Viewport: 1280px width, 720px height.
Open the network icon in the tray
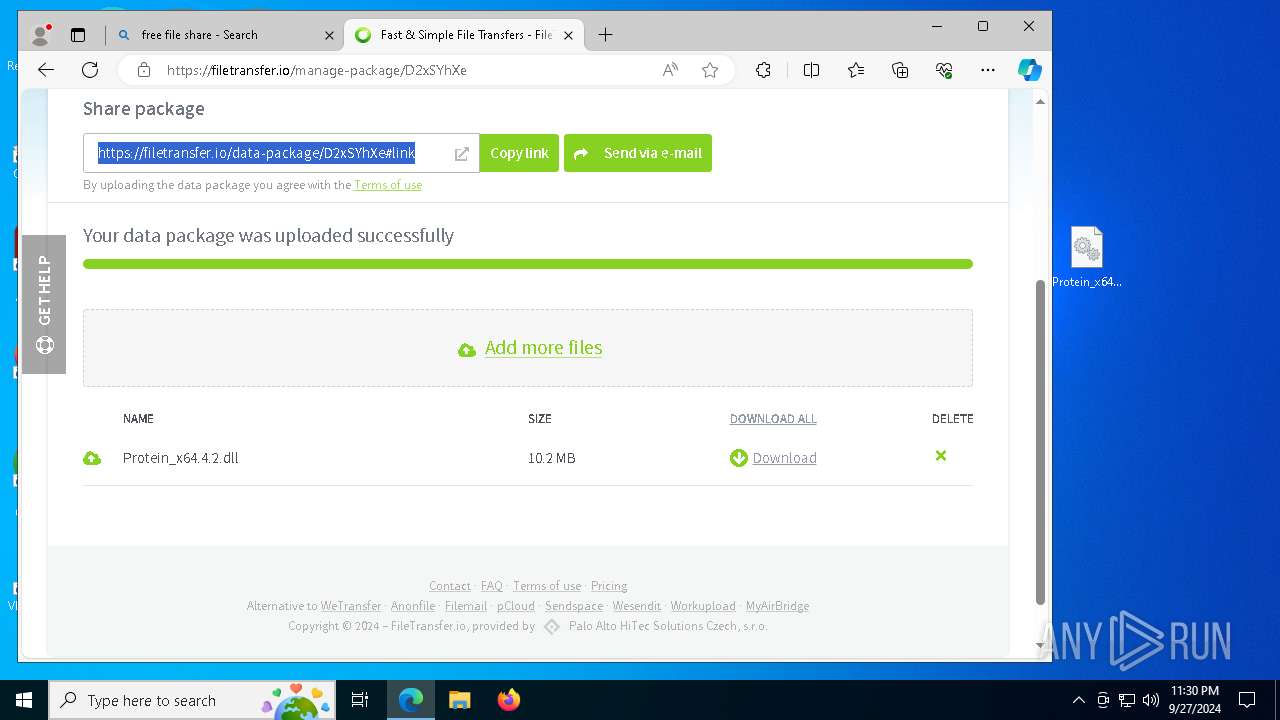click(1126, 700)
